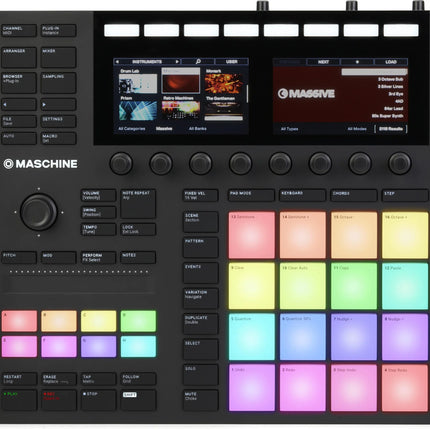The width and height of the screenshot is (430, 430).
Task: Switch to PAD MODE
Action: click(251, 195)
